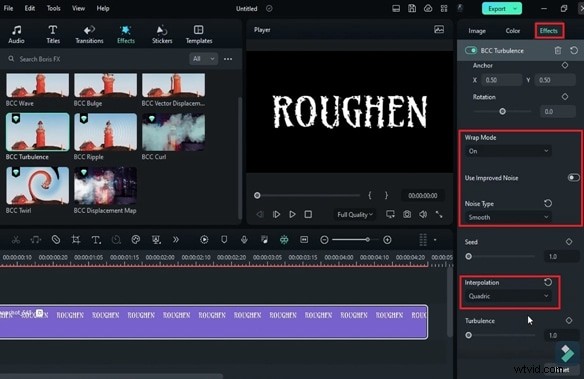584x379 pixels.
Task: Adjust the Seed slider handle
Action: click(x=469, y=257)
